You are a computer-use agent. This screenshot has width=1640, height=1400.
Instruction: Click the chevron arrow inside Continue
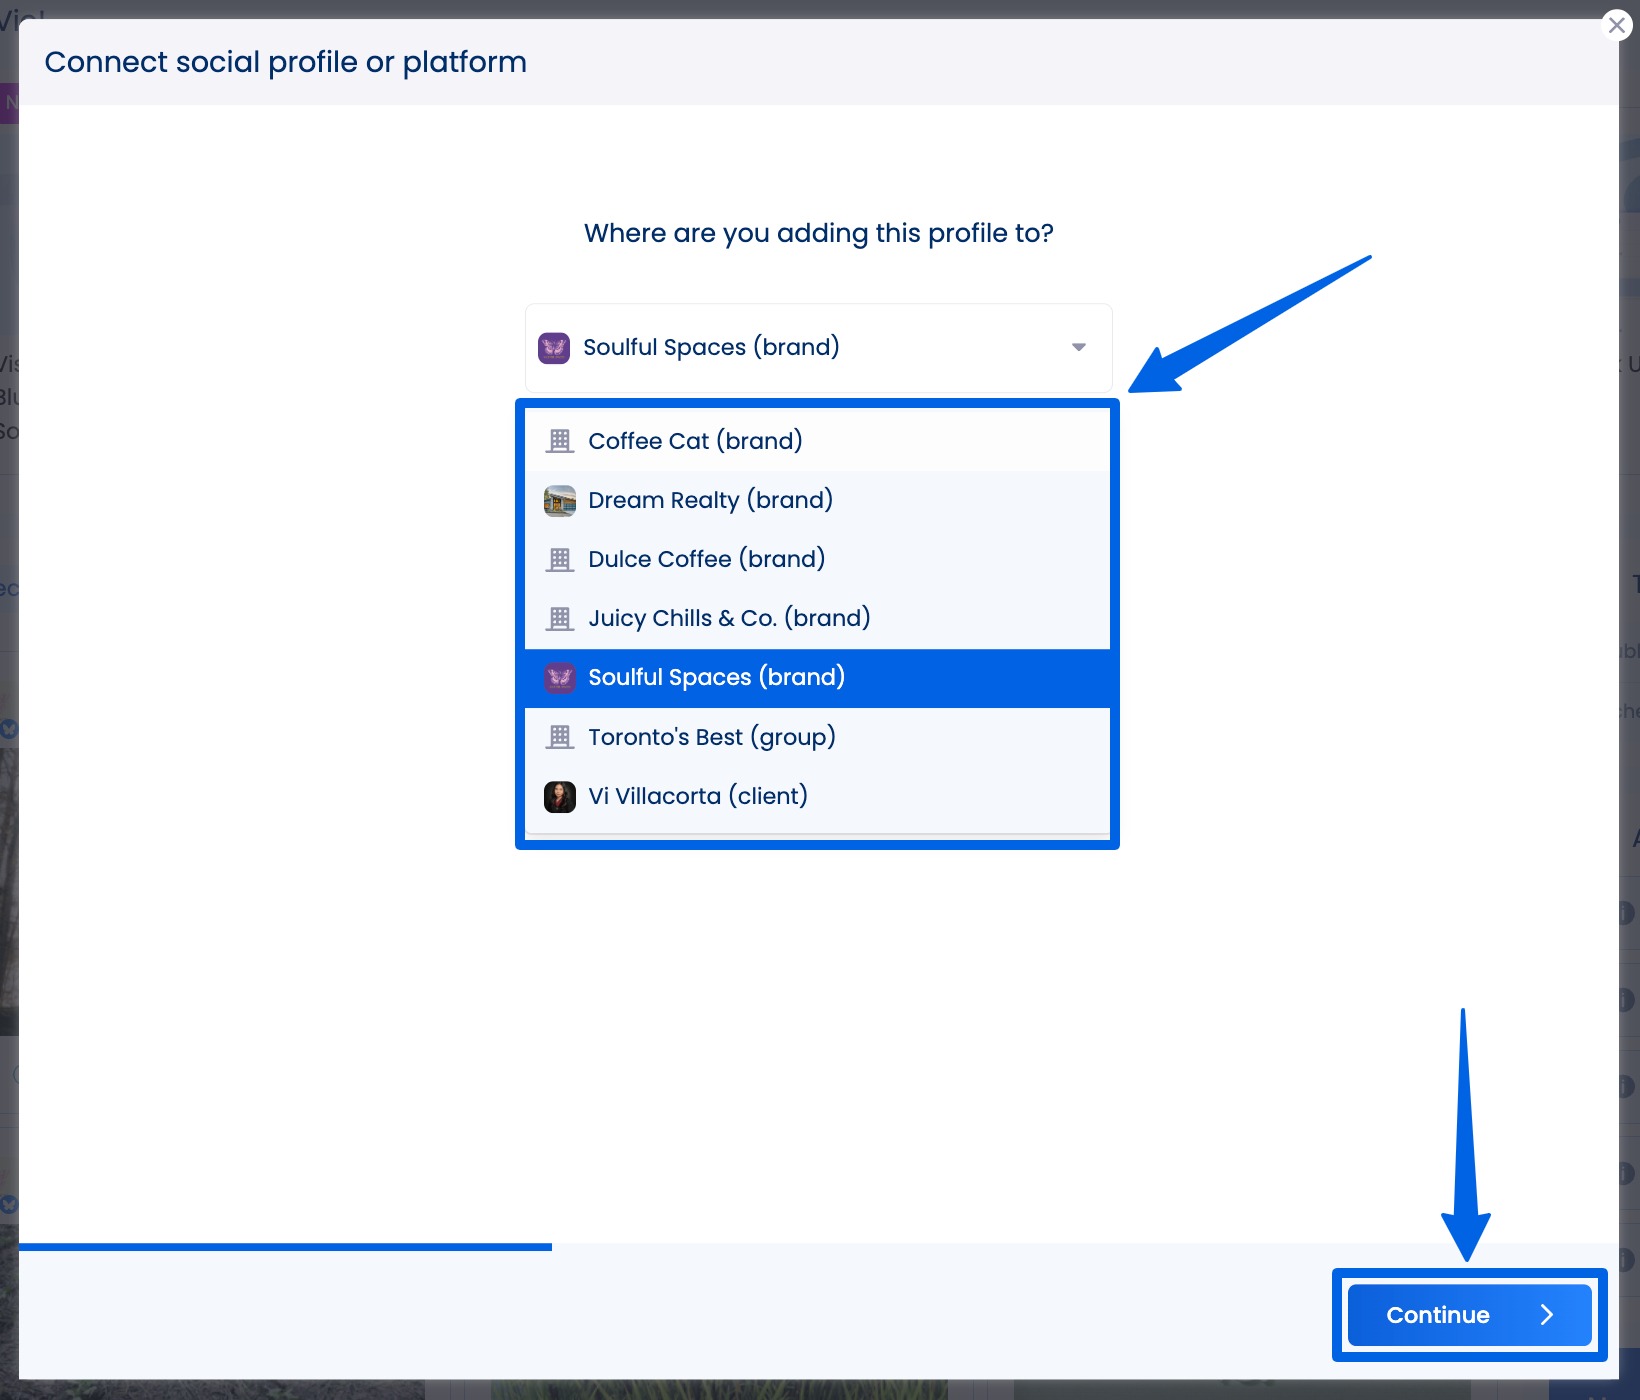[1546, 1315]
